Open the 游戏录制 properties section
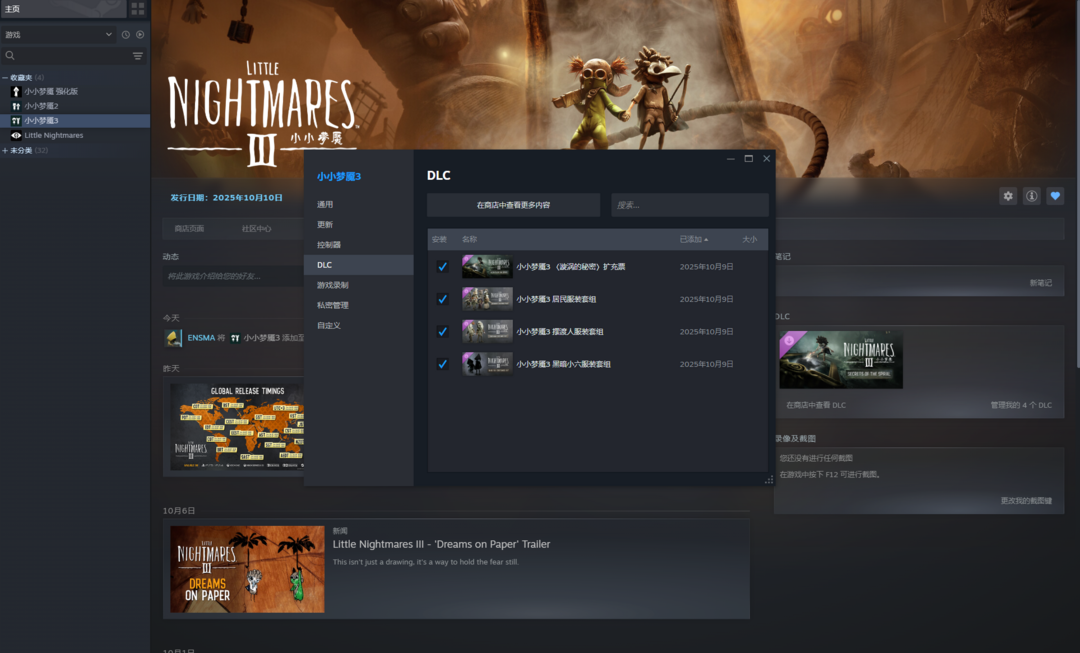Image resolution: width=1080 pixels, height=653 pixels. point(333,285)
